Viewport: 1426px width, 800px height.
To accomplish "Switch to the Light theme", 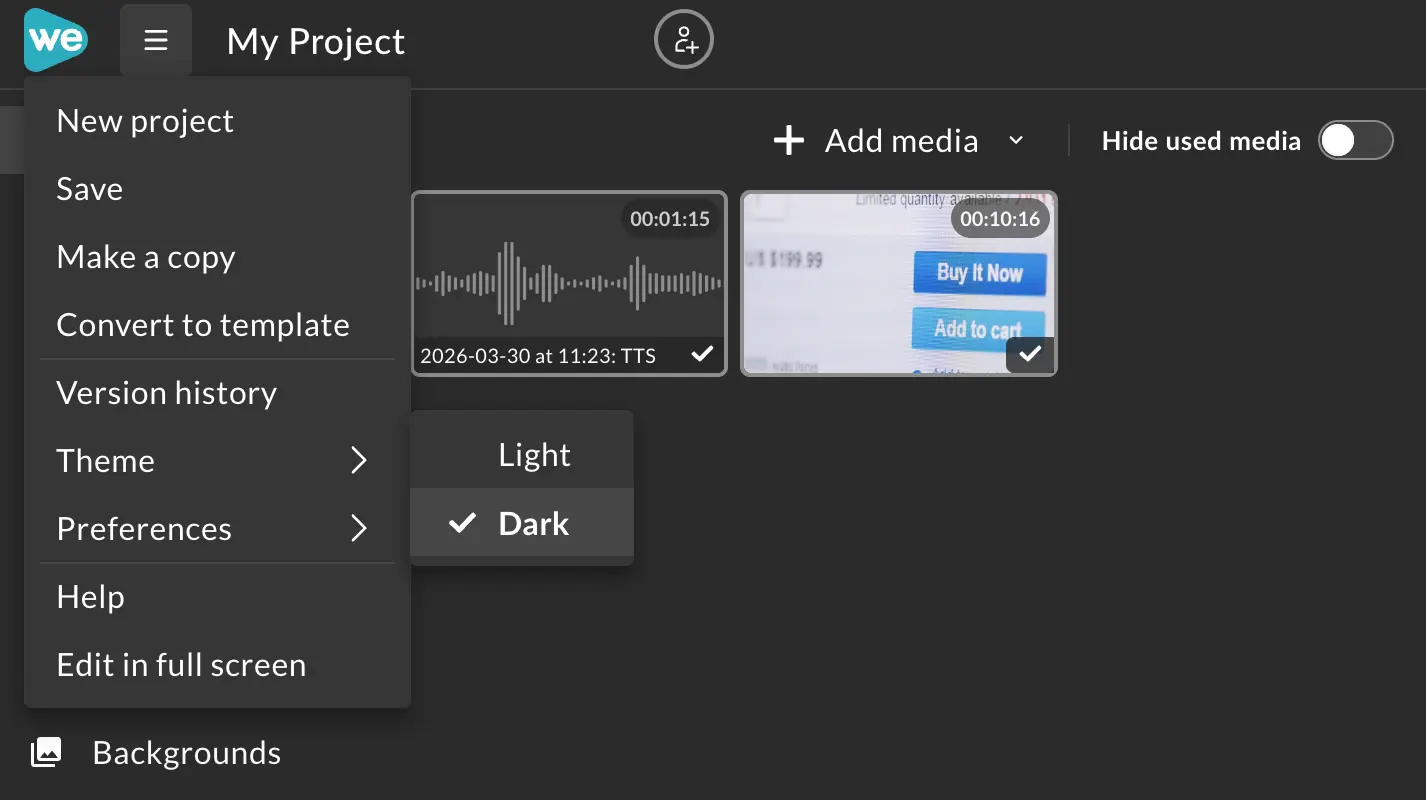I will [x=522, y=455].
